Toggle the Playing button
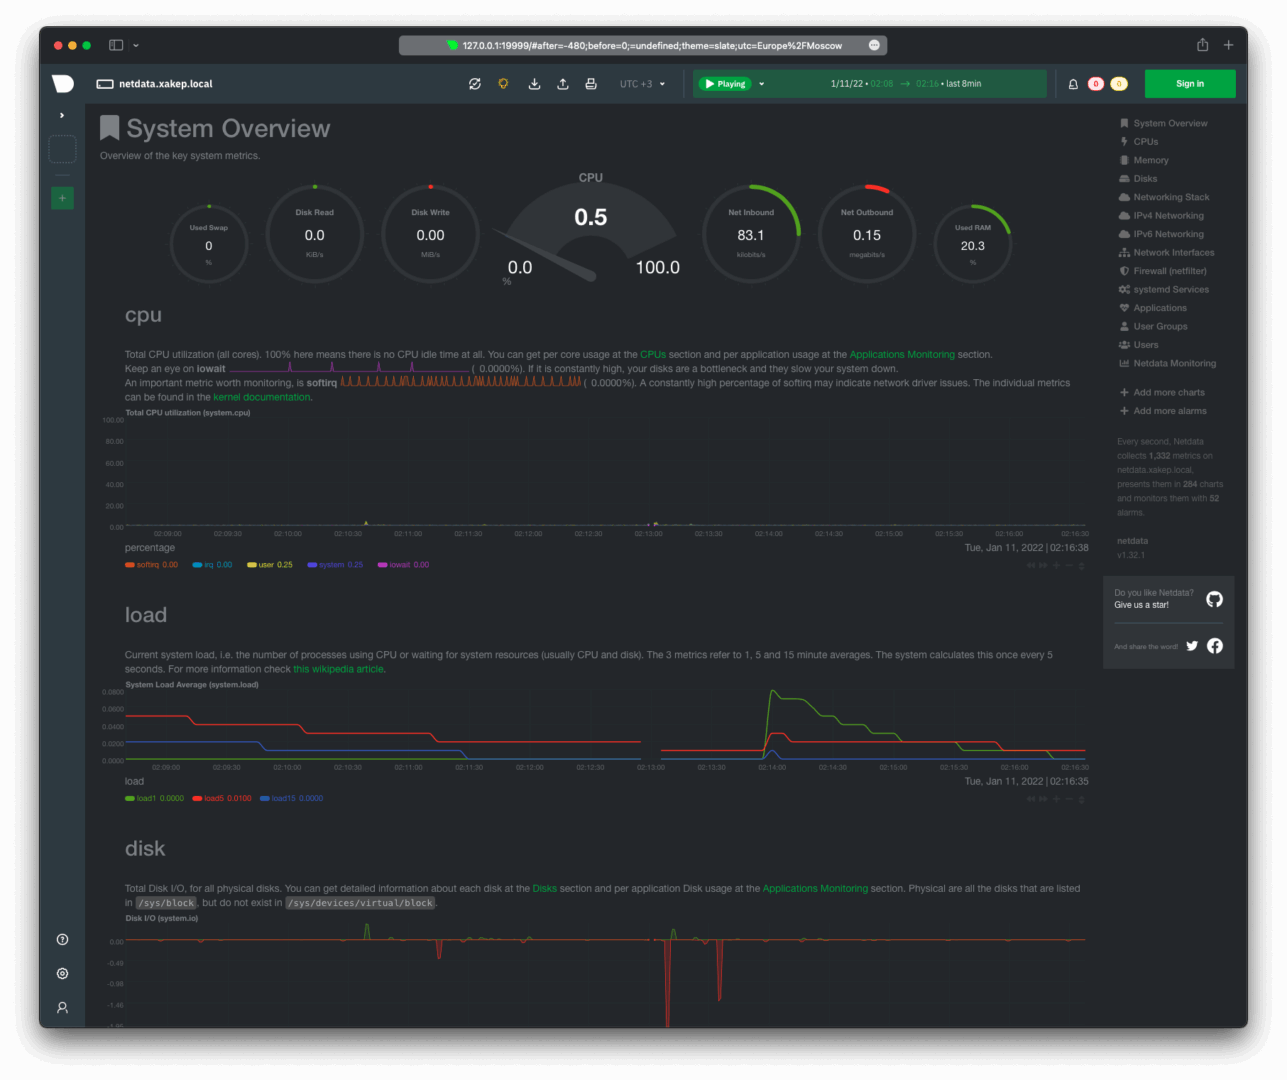Image resolution: width=1287 pixels, height=1080 pixels. pyautogui.click(x=725, y=84)
